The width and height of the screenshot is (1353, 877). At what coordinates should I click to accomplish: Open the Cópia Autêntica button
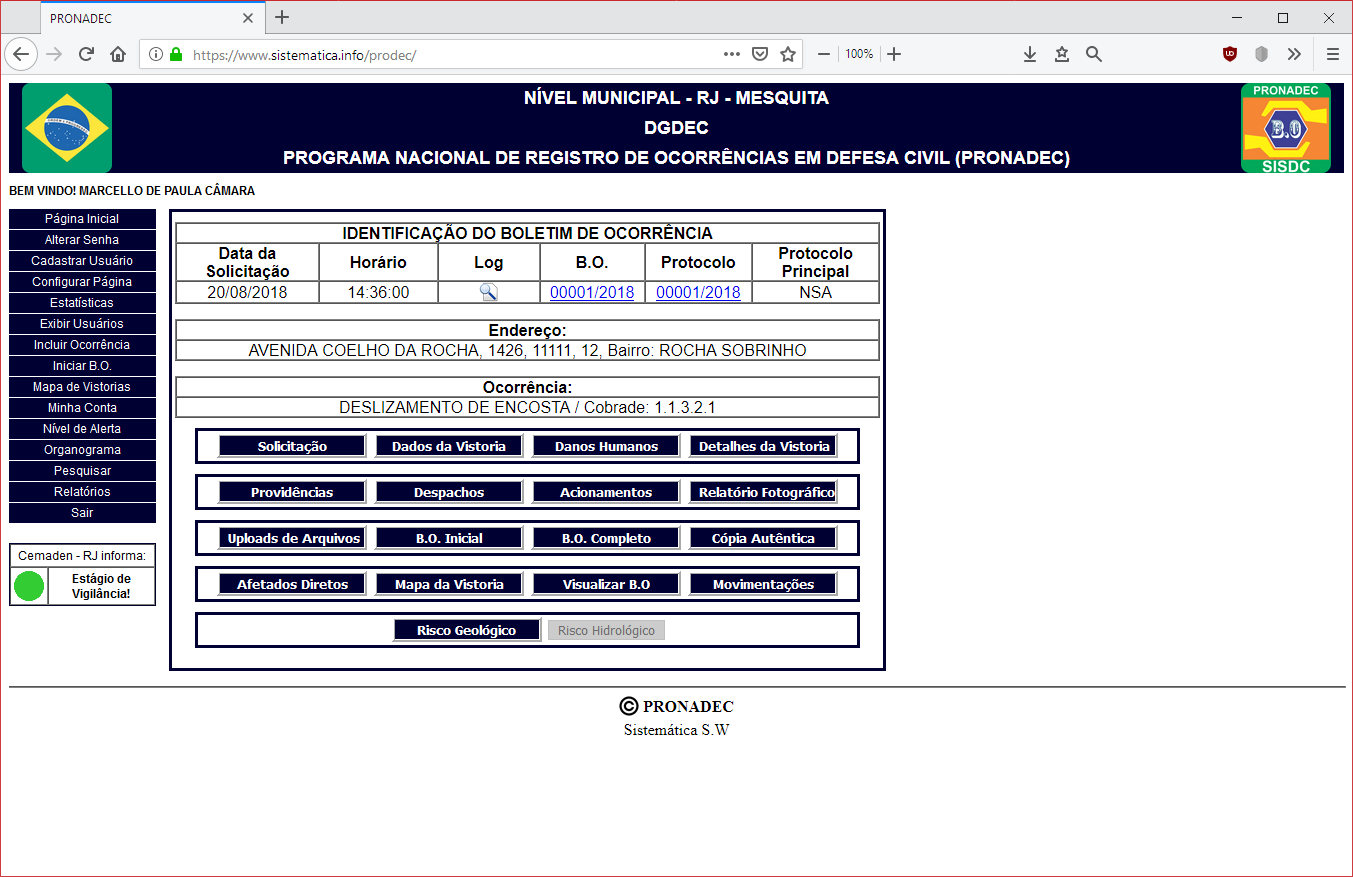pyautogui.click(x=763, y=539)
